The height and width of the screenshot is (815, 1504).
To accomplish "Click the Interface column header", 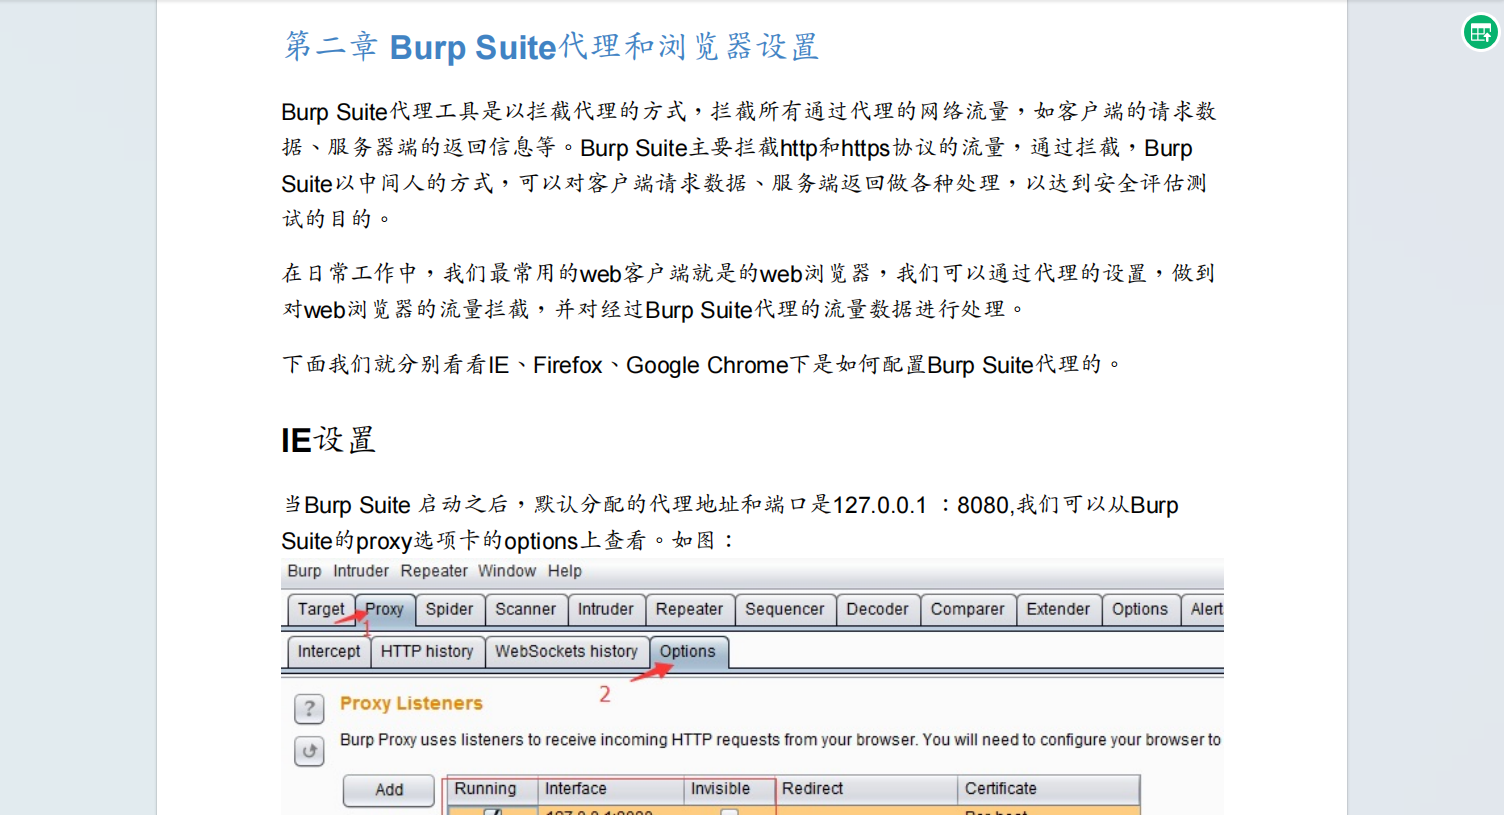I will pyautogui.click(x=611, y=789).
